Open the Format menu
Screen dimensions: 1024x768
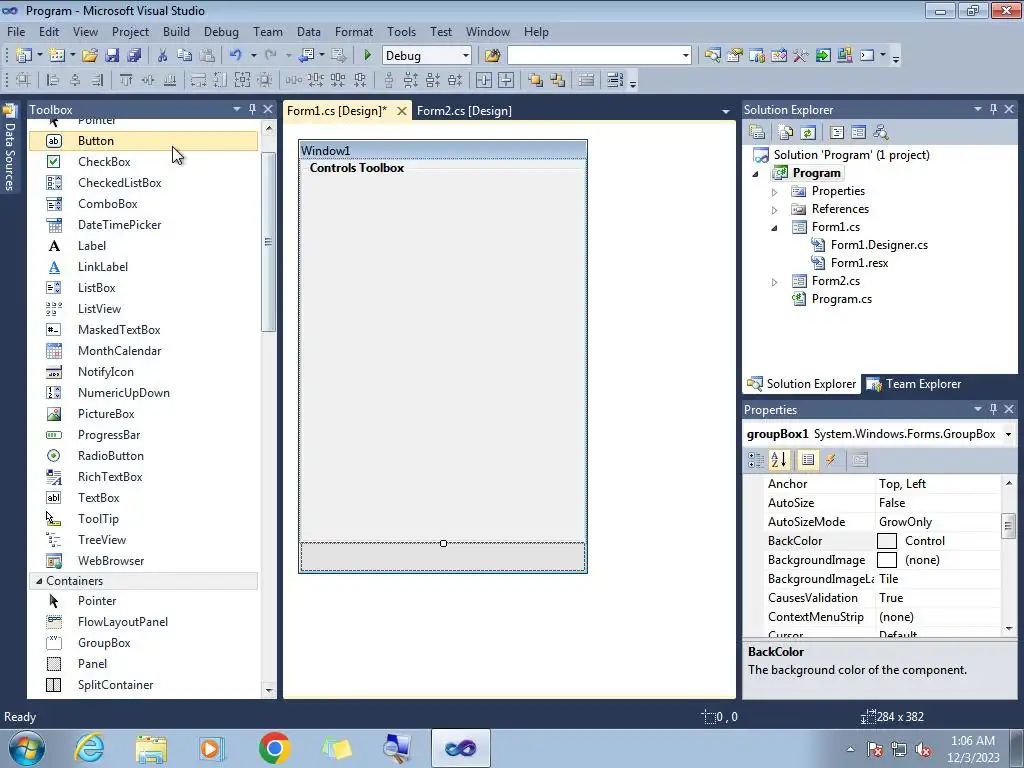354,31
